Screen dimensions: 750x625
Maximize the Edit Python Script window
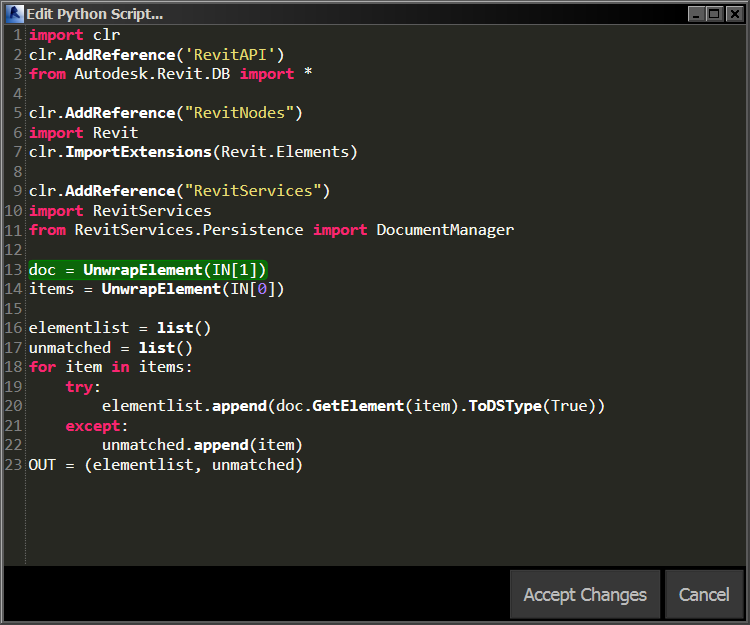point(715,14)
